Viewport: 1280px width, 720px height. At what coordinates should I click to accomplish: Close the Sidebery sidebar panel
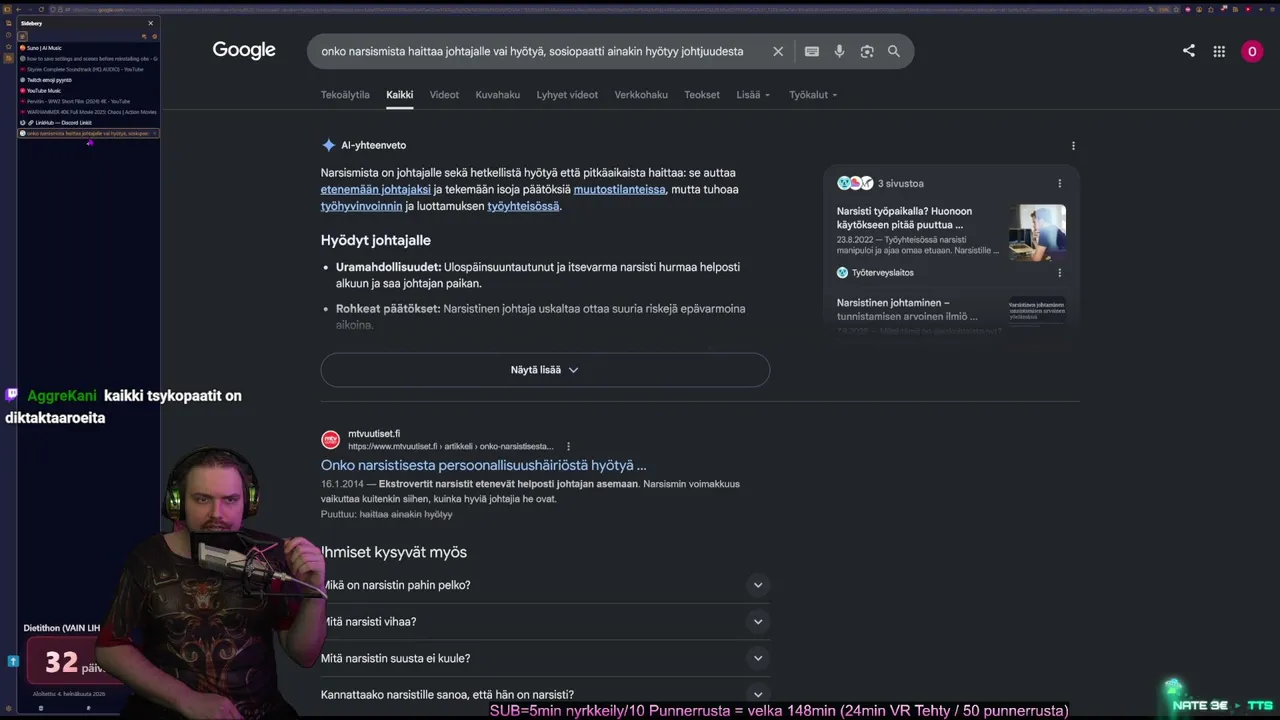[x=151, y=23]
